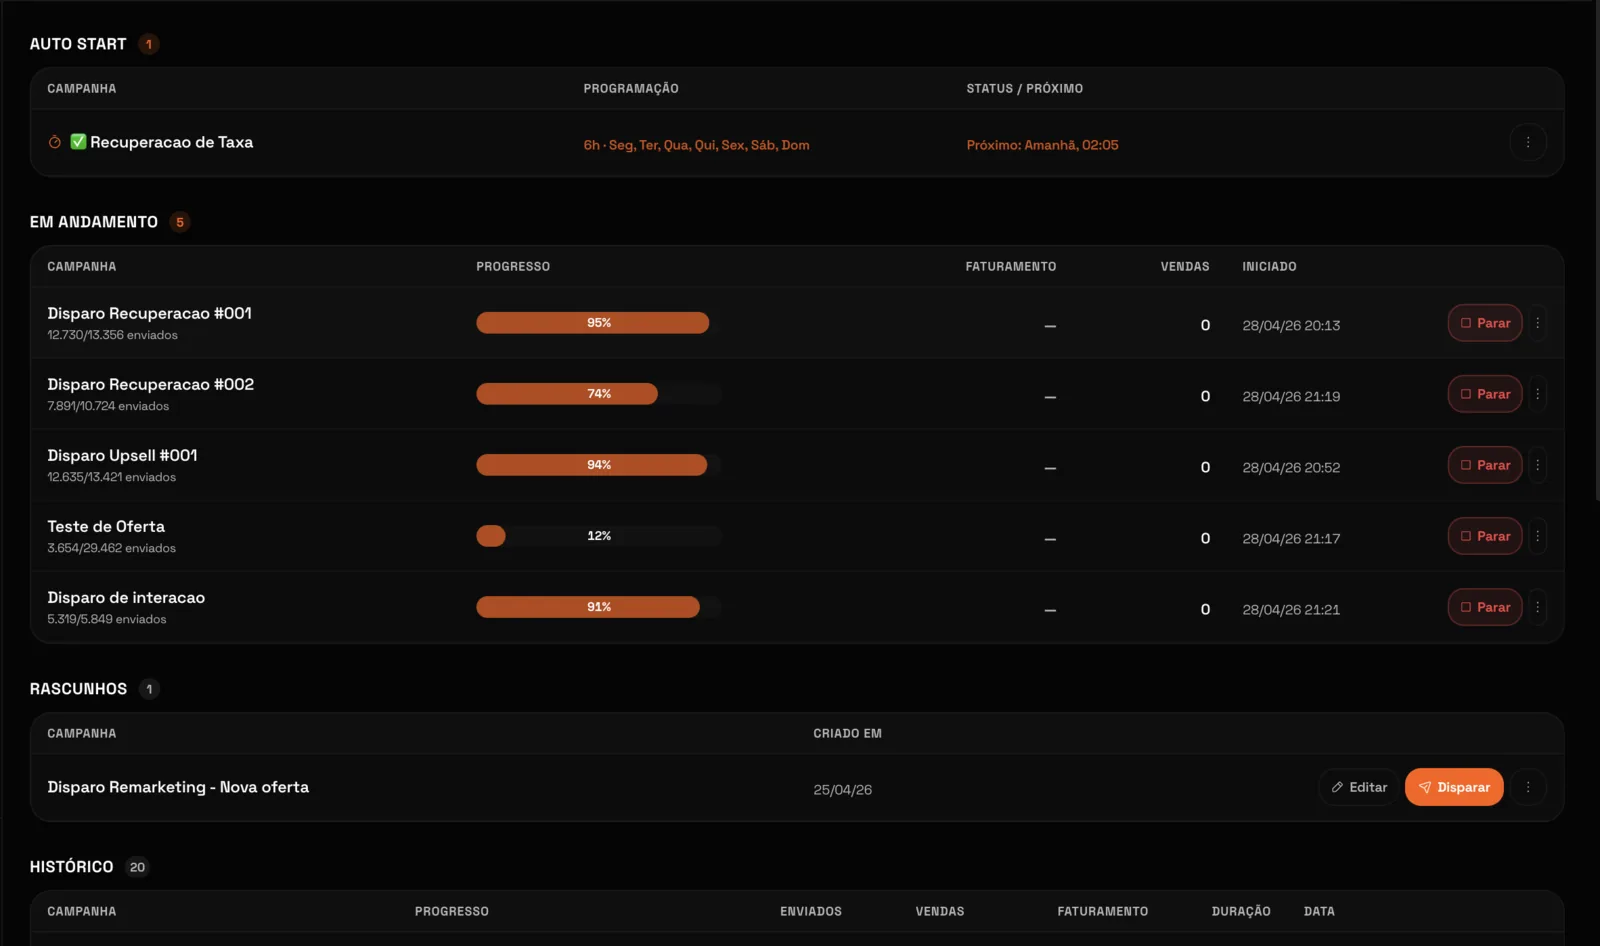The image size is (1600, 946).
Task: Stop Disparo Recuperacao #002 with Parar
Action: (1485, 394)
